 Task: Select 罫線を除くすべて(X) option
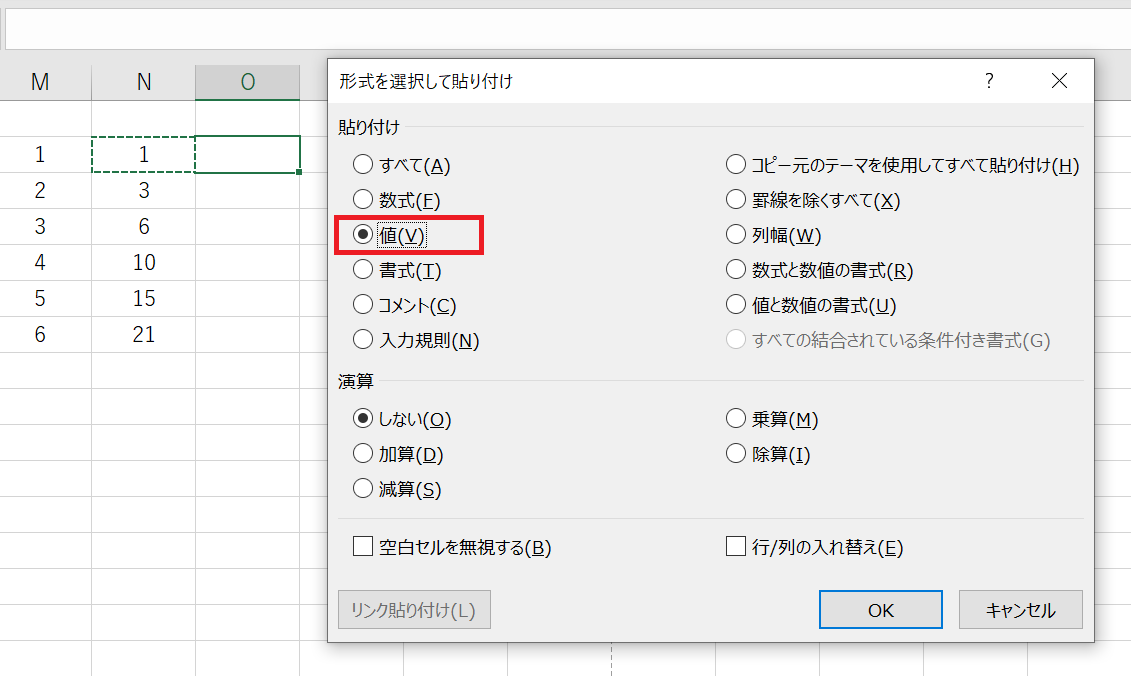(736, 200)
